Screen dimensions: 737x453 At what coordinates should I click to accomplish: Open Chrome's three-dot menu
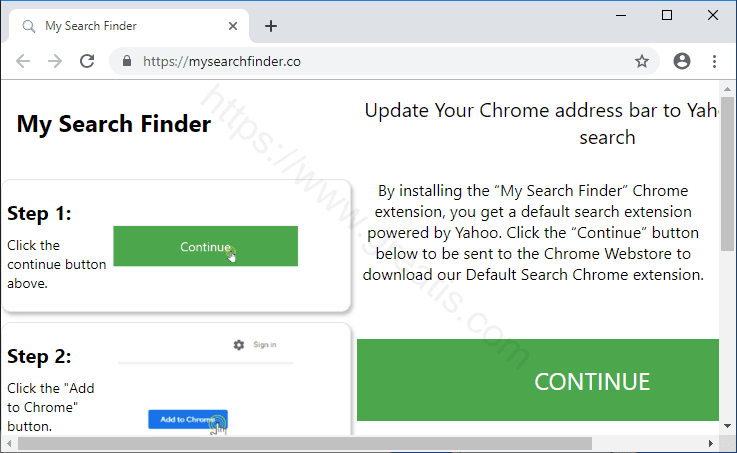pos(714,61)
